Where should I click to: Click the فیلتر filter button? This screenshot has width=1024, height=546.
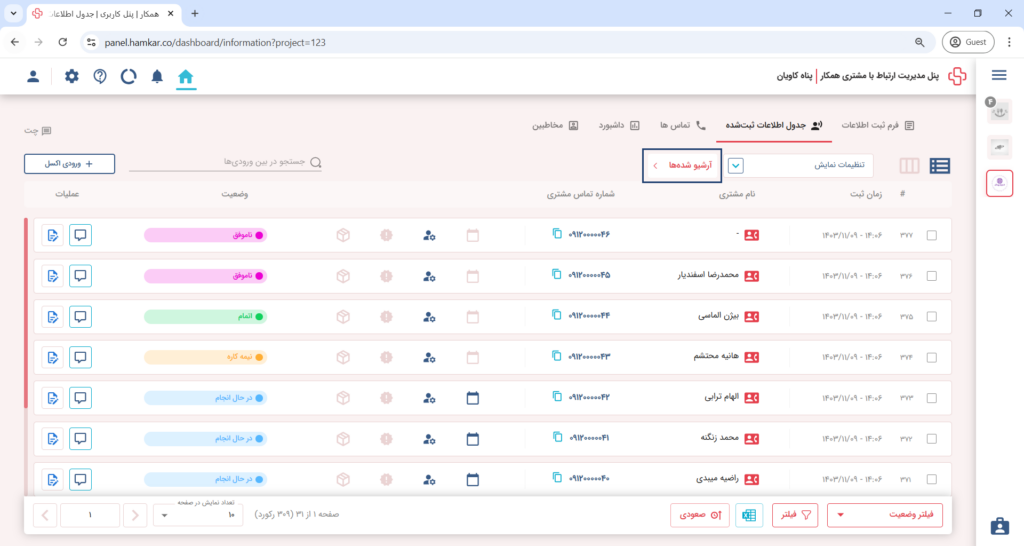click(795, 515)
